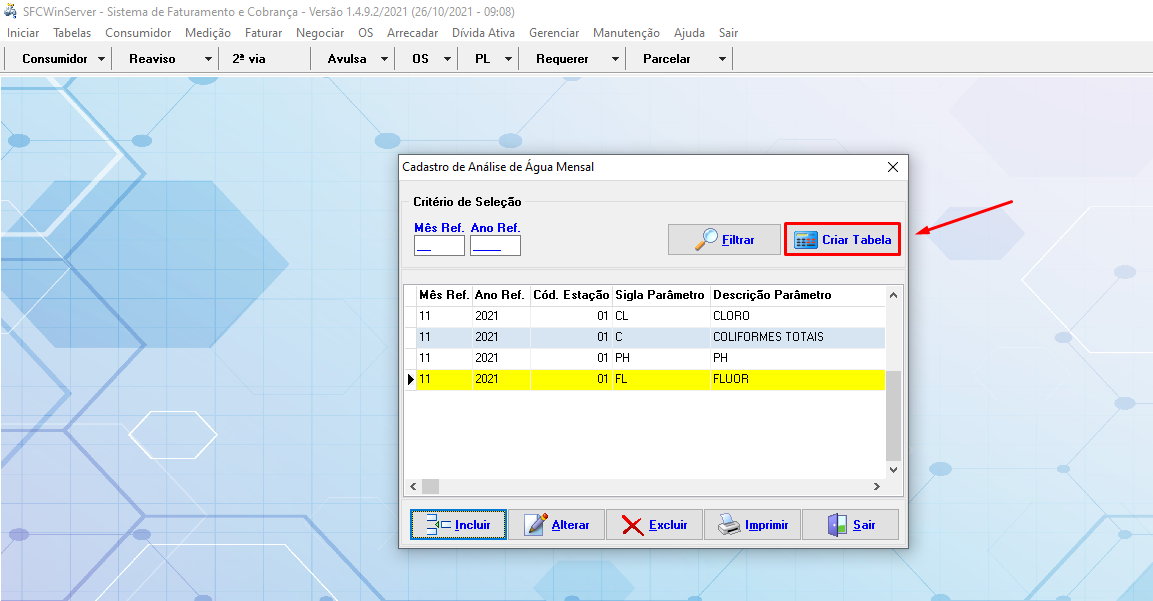Screen dimensions: 1153x601
Task: Open the Reaviso dropdown arrow
Action: (x=208, y=59)
